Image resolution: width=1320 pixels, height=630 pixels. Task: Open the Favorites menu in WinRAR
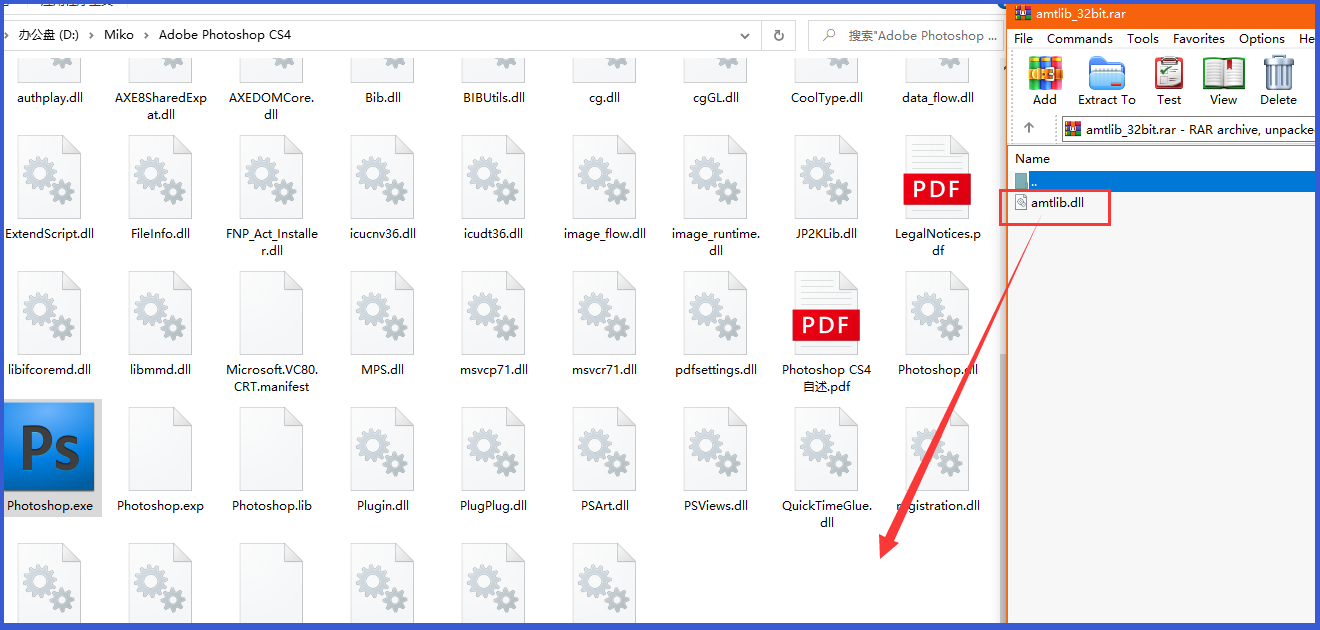(1198, 38)
